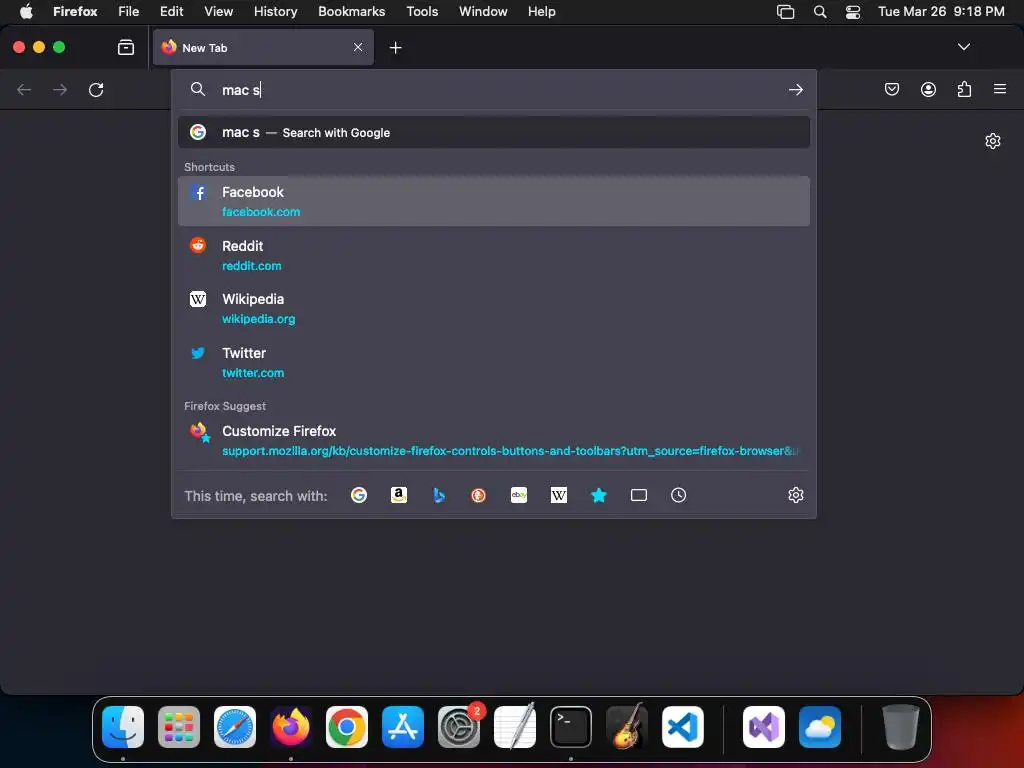Choose "mac s — Search with Google" suggestion

(x=494, y=133)
